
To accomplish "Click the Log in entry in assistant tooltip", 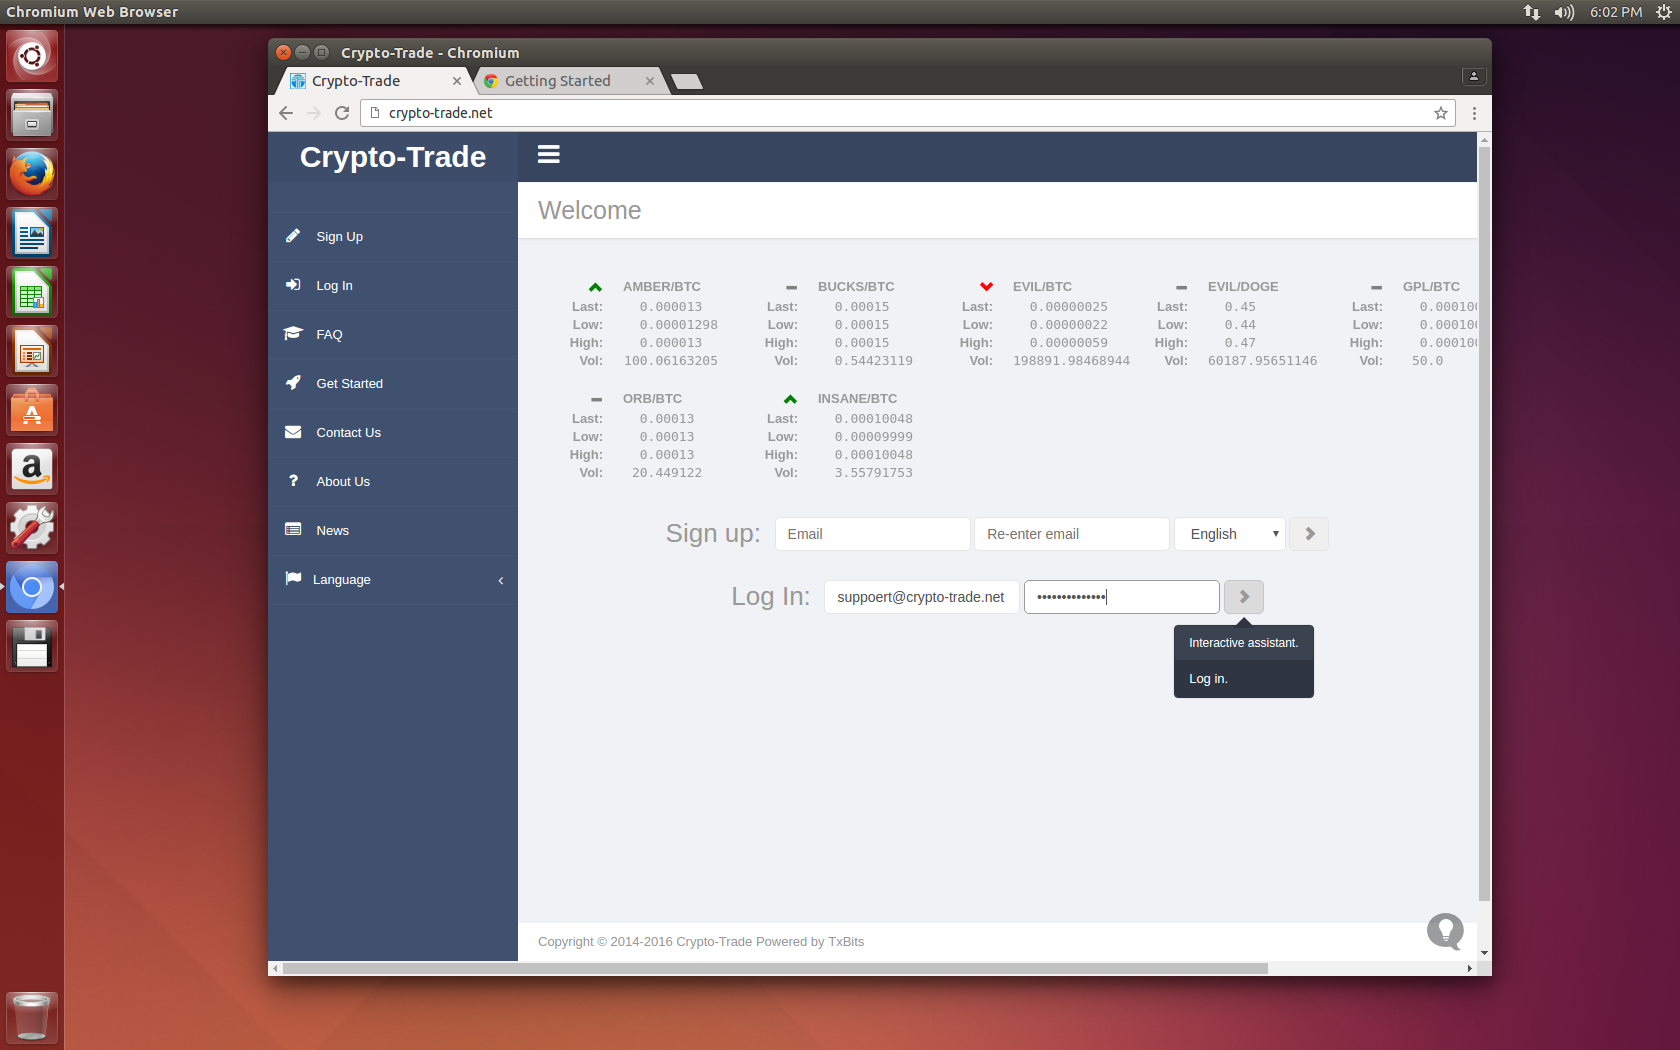I will pos(1208,679).
